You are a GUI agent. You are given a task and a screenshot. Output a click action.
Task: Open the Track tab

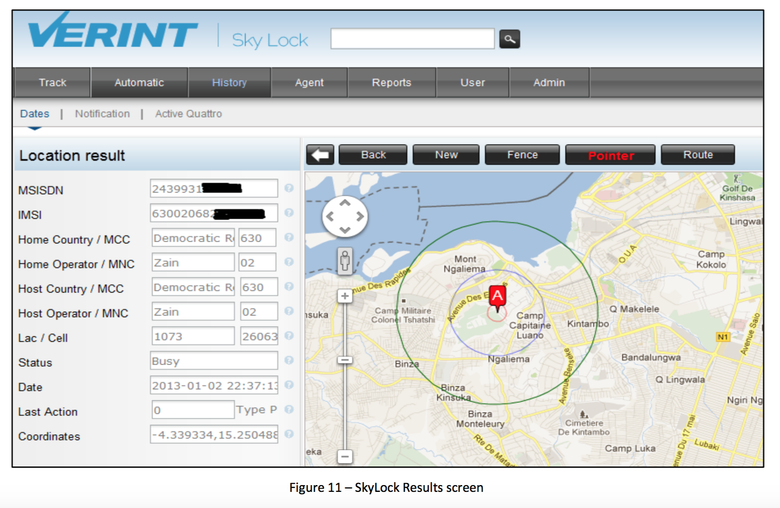52,83
